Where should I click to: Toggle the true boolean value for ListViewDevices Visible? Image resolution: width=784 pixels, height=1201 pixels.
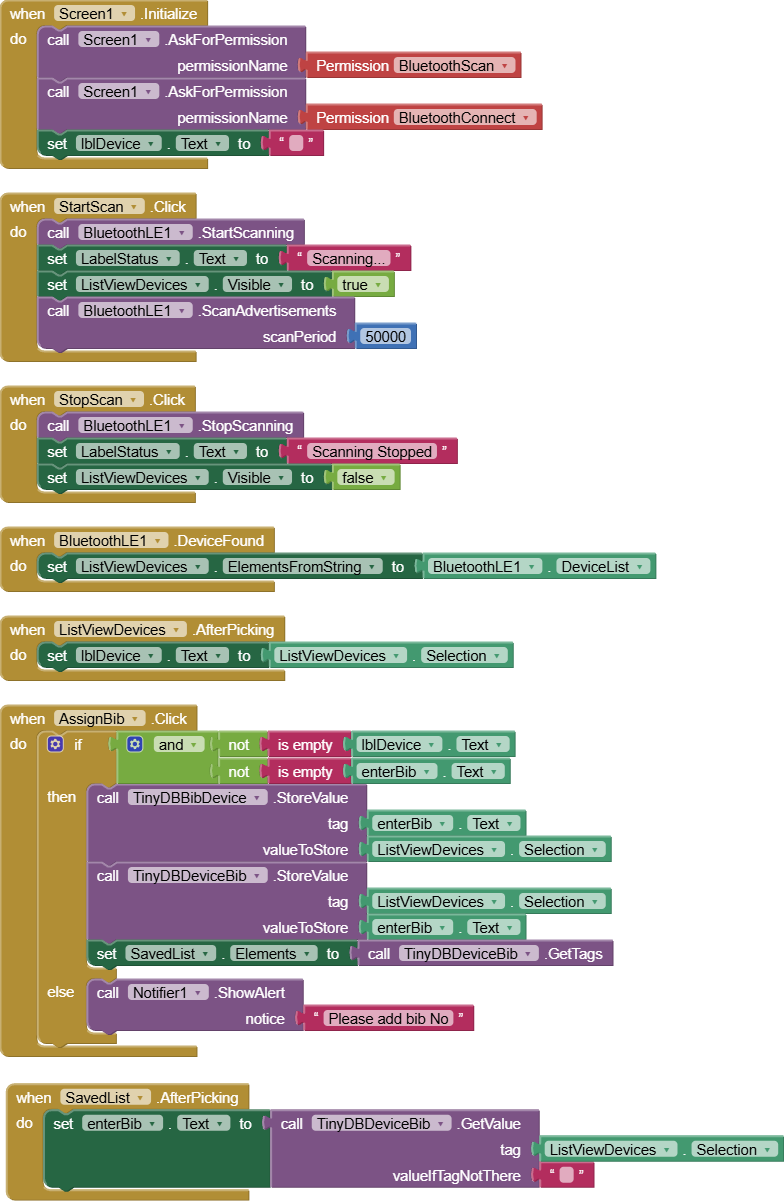[x=362, y=285]
